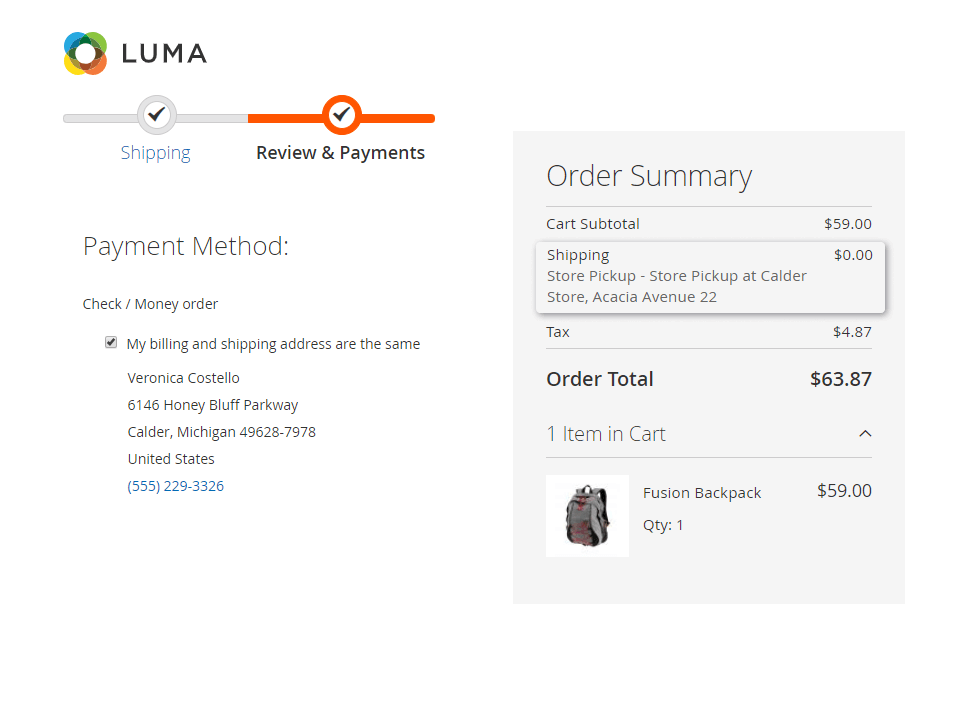This screenshot has width=960, height=704.
Task: Click the Tax amount row
Action: (708, 332)
